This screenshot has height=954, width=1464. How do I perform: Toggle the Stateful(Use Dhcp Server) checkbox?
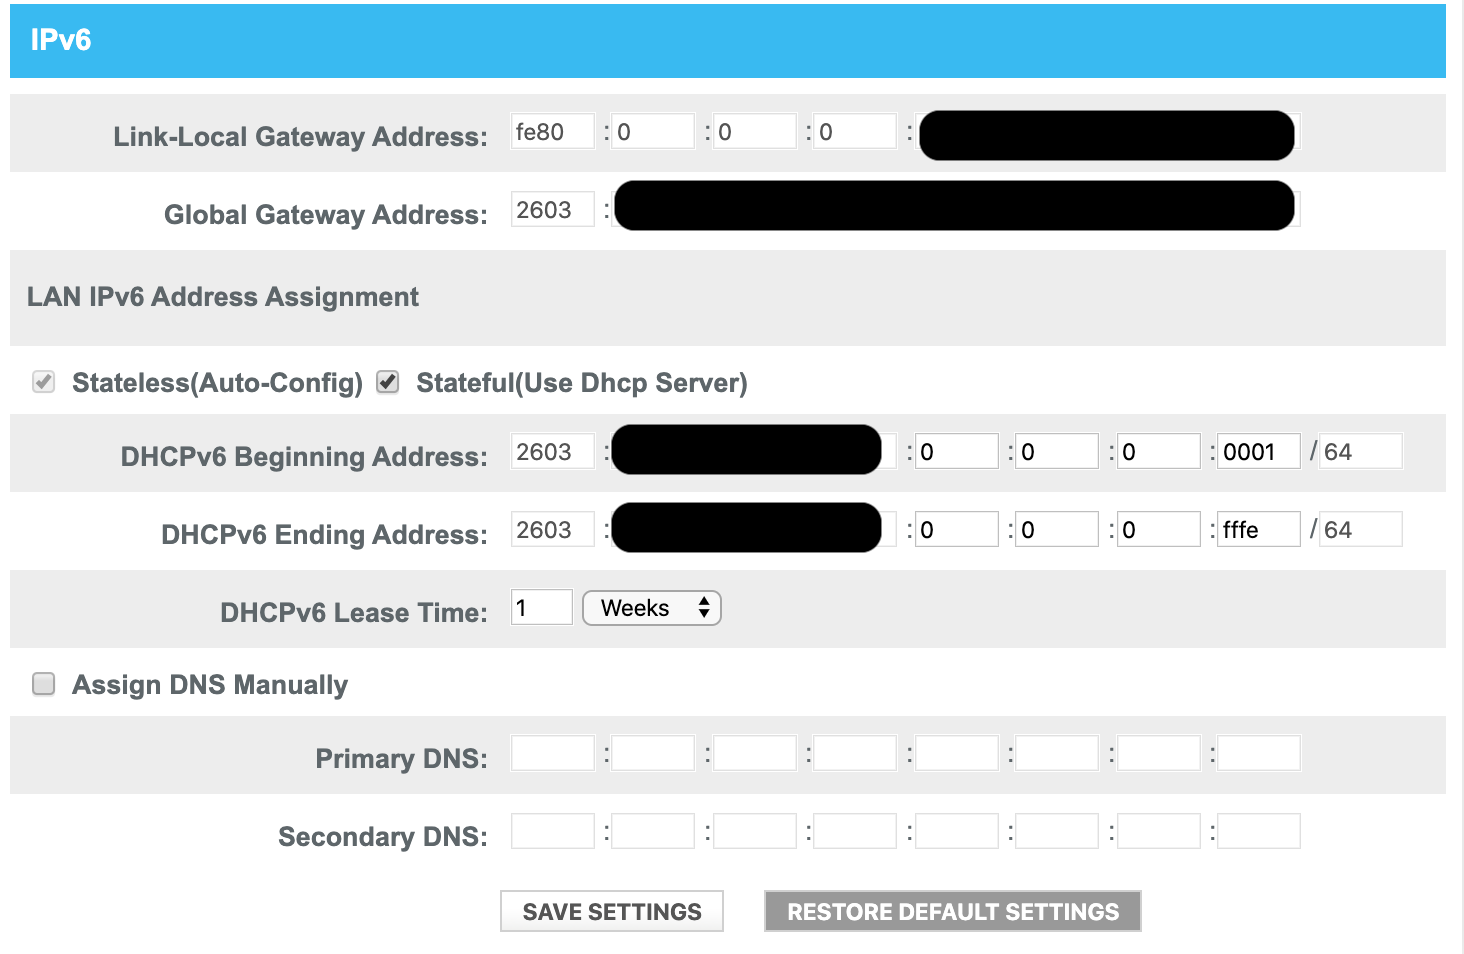(x=388, y=382)
